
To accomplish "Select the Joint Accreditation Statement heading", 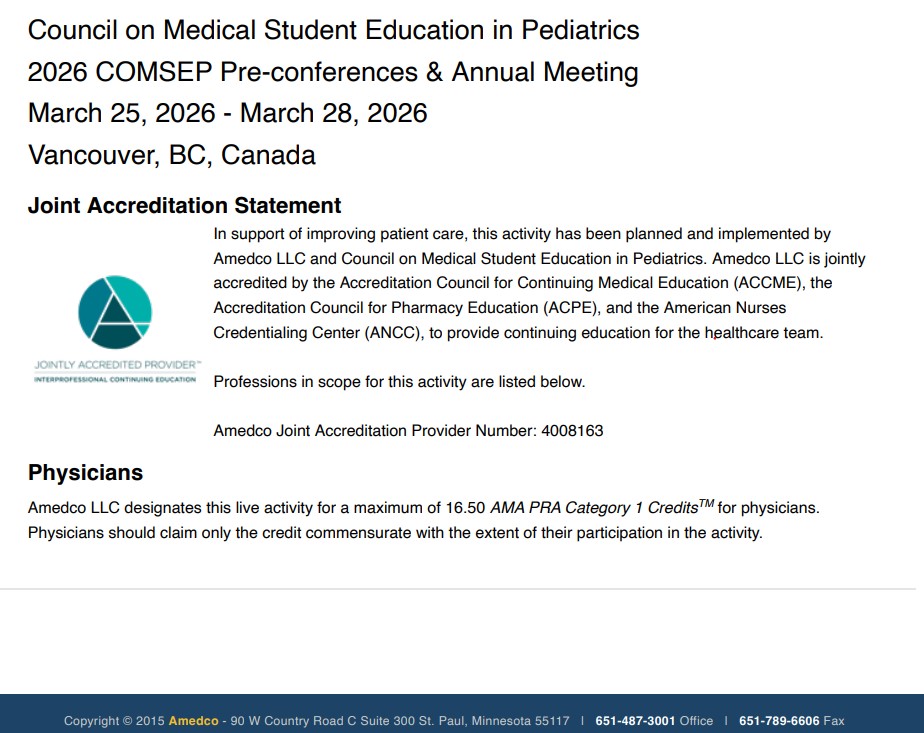I will pos(185,206).
